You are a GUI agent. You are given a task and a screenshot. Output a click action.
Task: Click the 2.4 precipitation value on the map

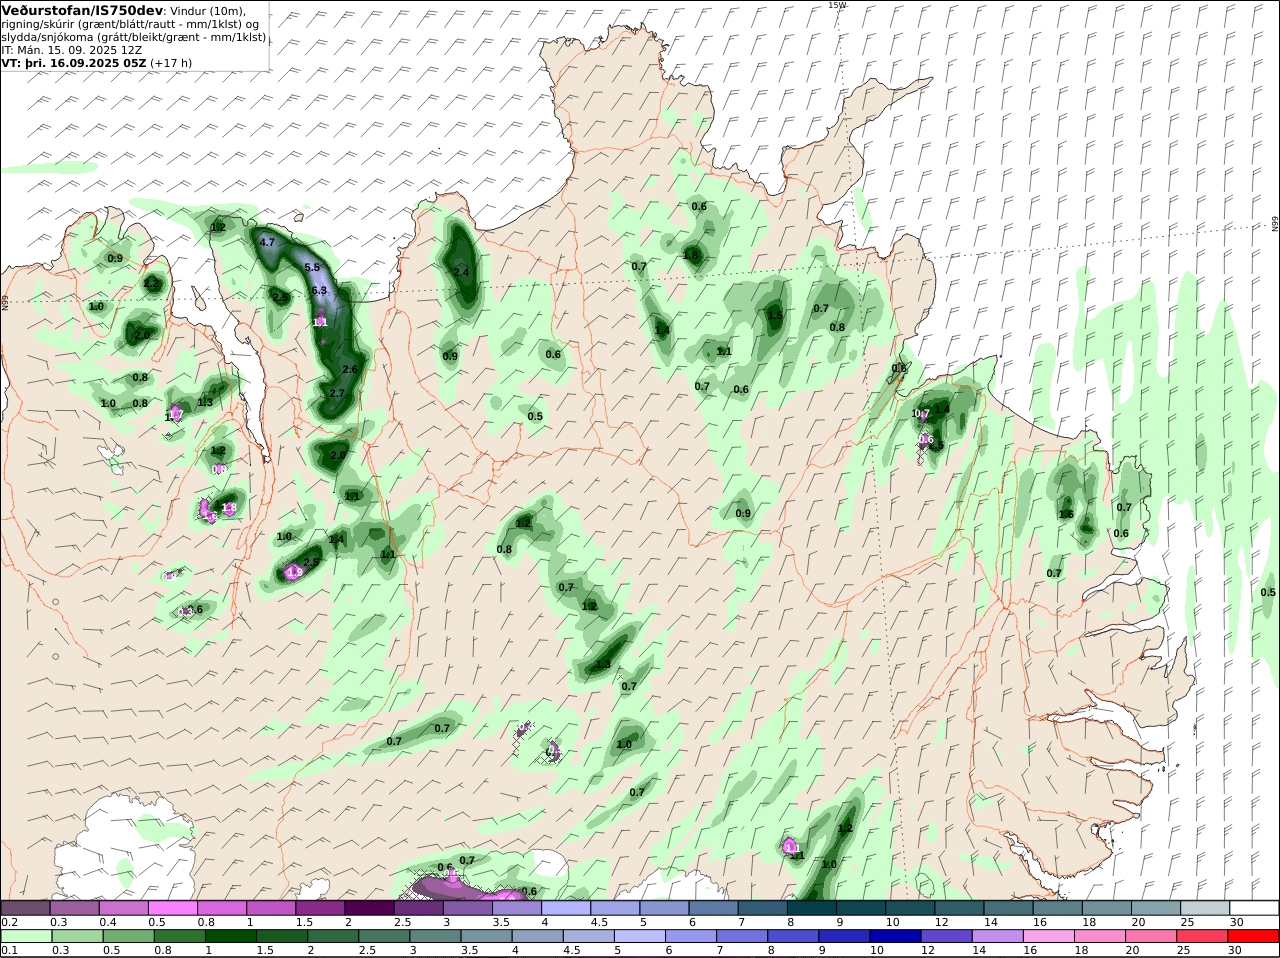pyautogui.click(x=461, y=272)
